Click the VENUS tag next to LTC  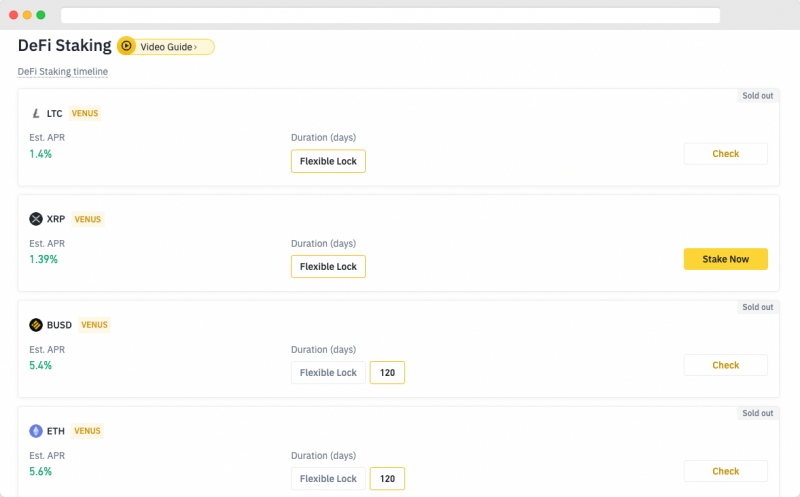tap(85, 113)
